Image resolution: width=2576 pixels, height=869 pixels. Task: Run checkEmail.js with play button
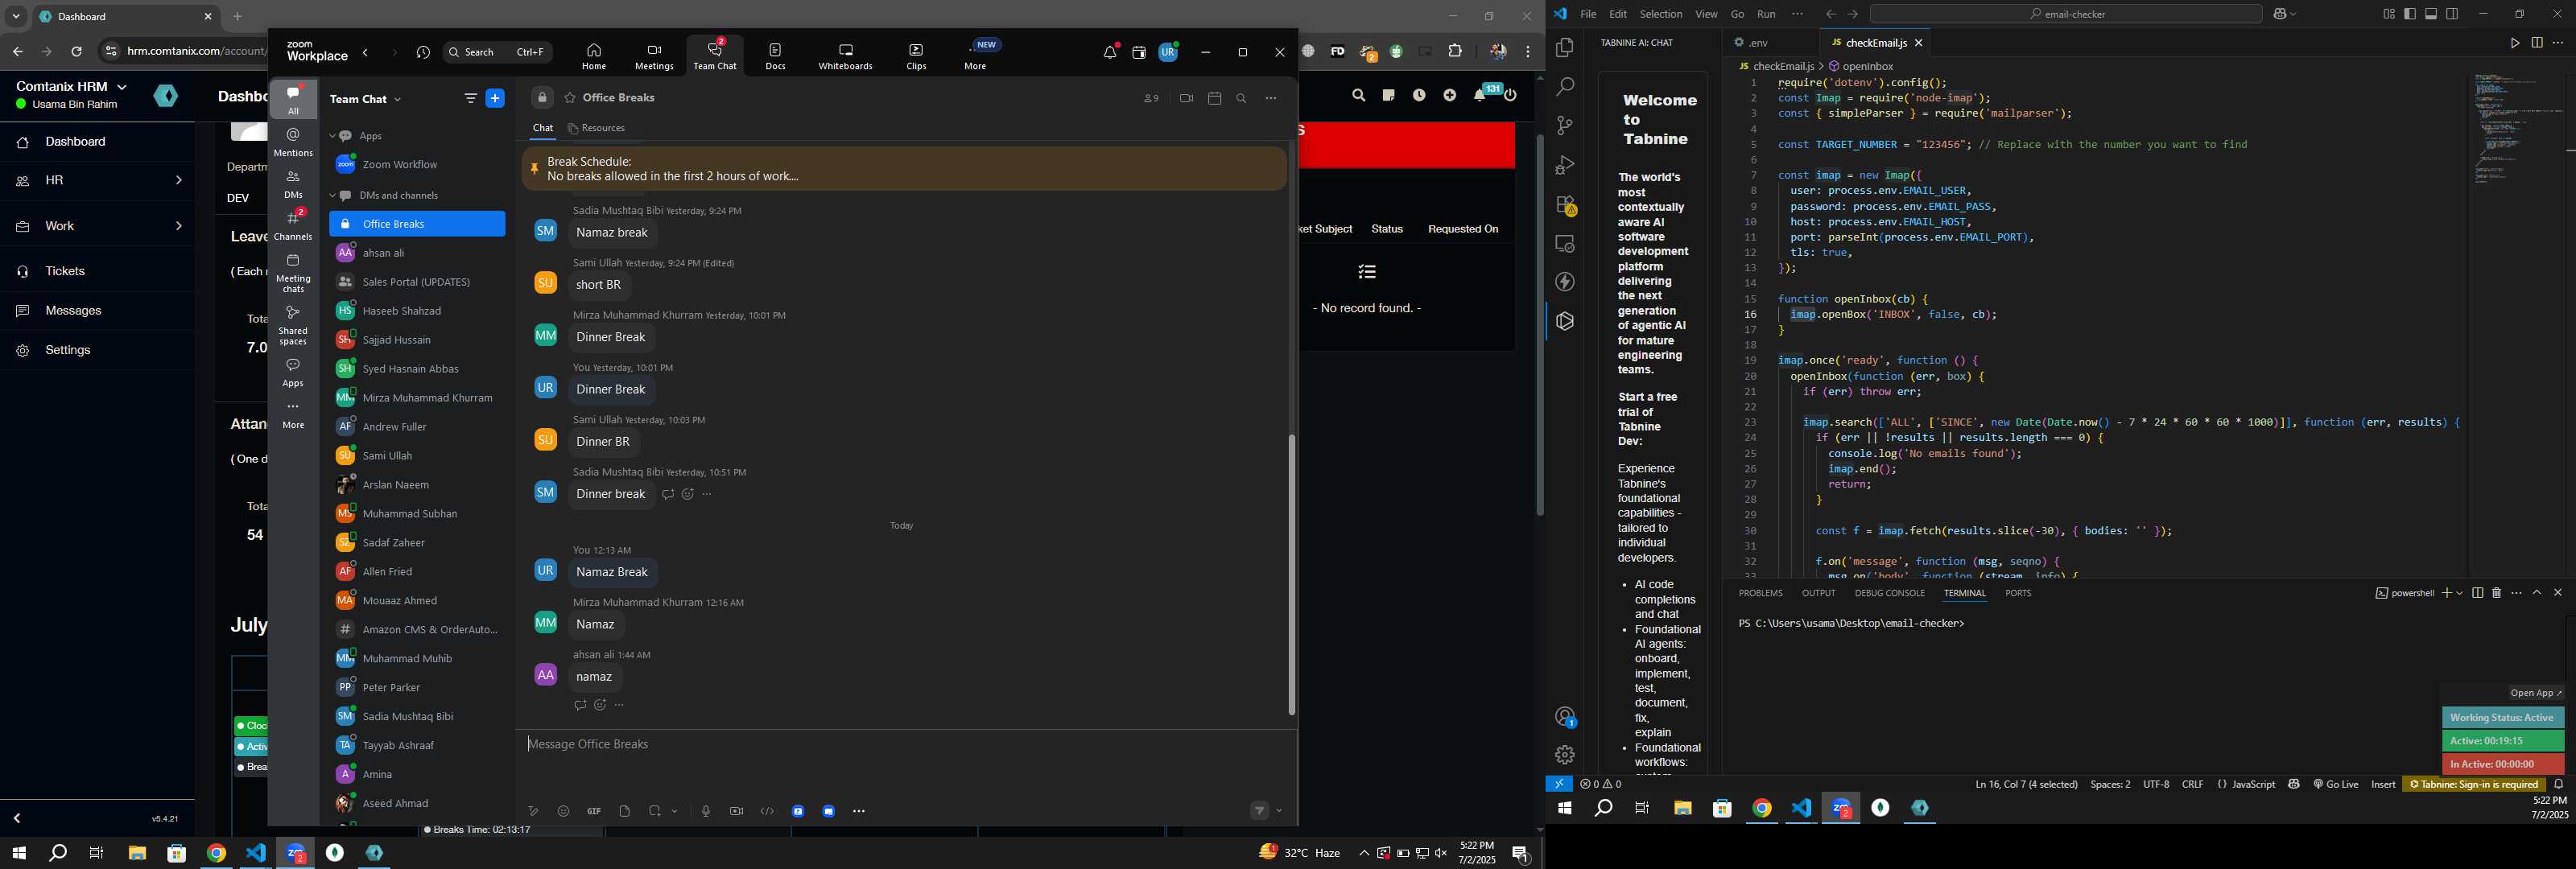pyautogui.click(x=2514, y=44)
